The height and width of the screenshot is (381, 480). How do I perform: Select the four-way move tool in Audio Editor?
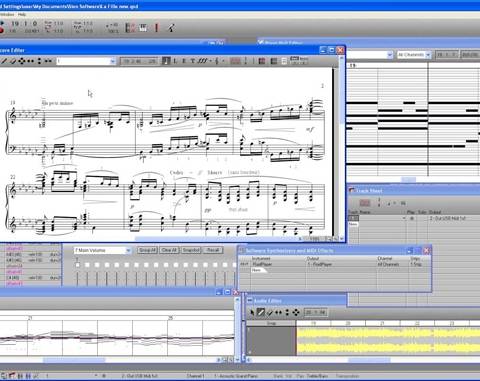pos(296,312)
